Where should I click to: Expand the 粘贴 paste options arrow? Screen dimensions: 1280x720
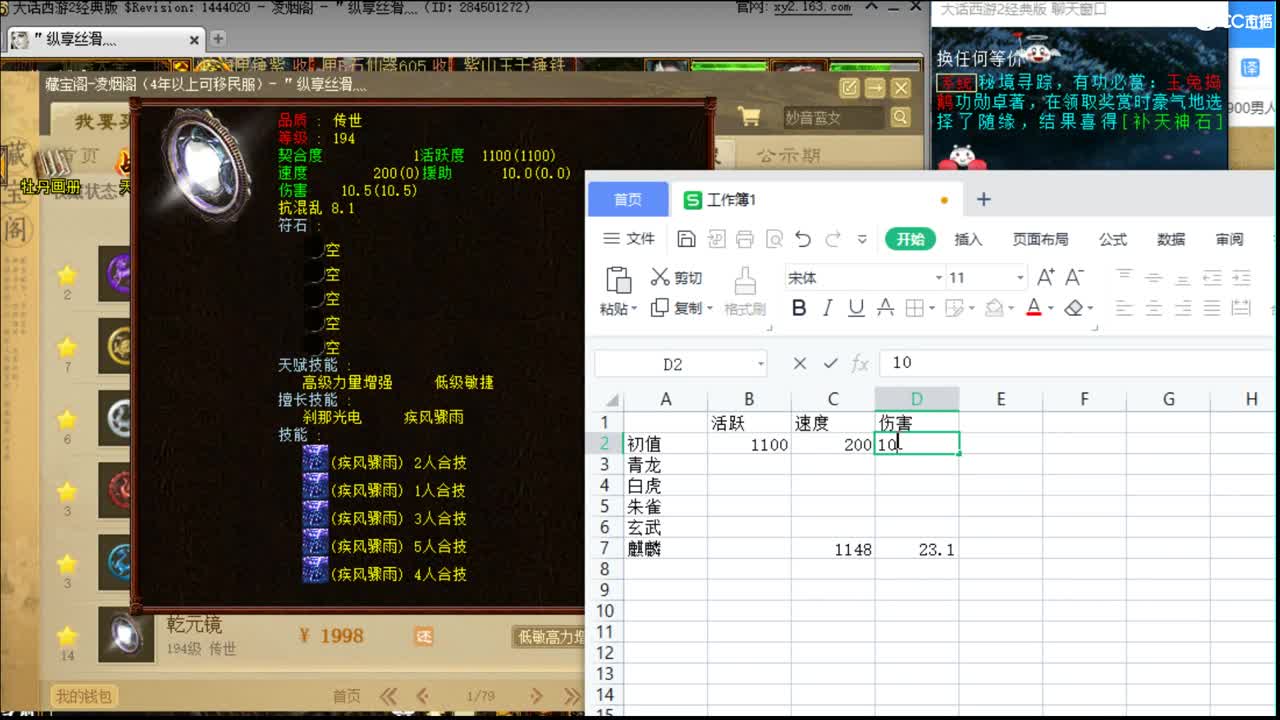[633, 309]
